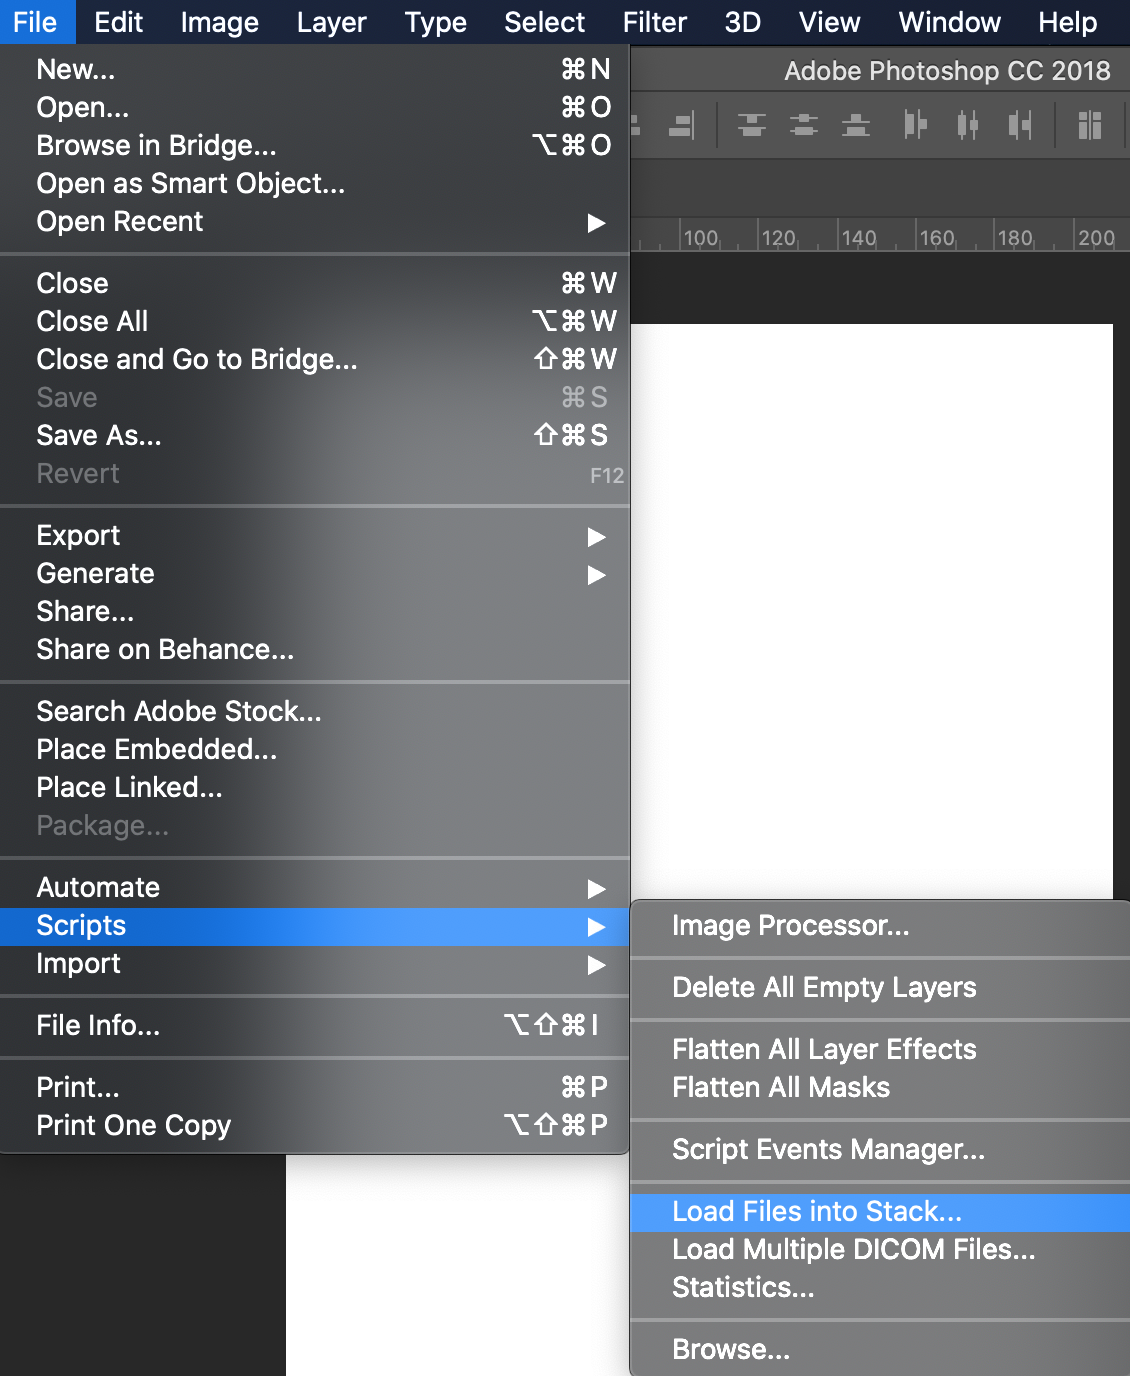Click the align right edges icon
Viewport: 1130px width, 1376px height.
click(681, 125)
